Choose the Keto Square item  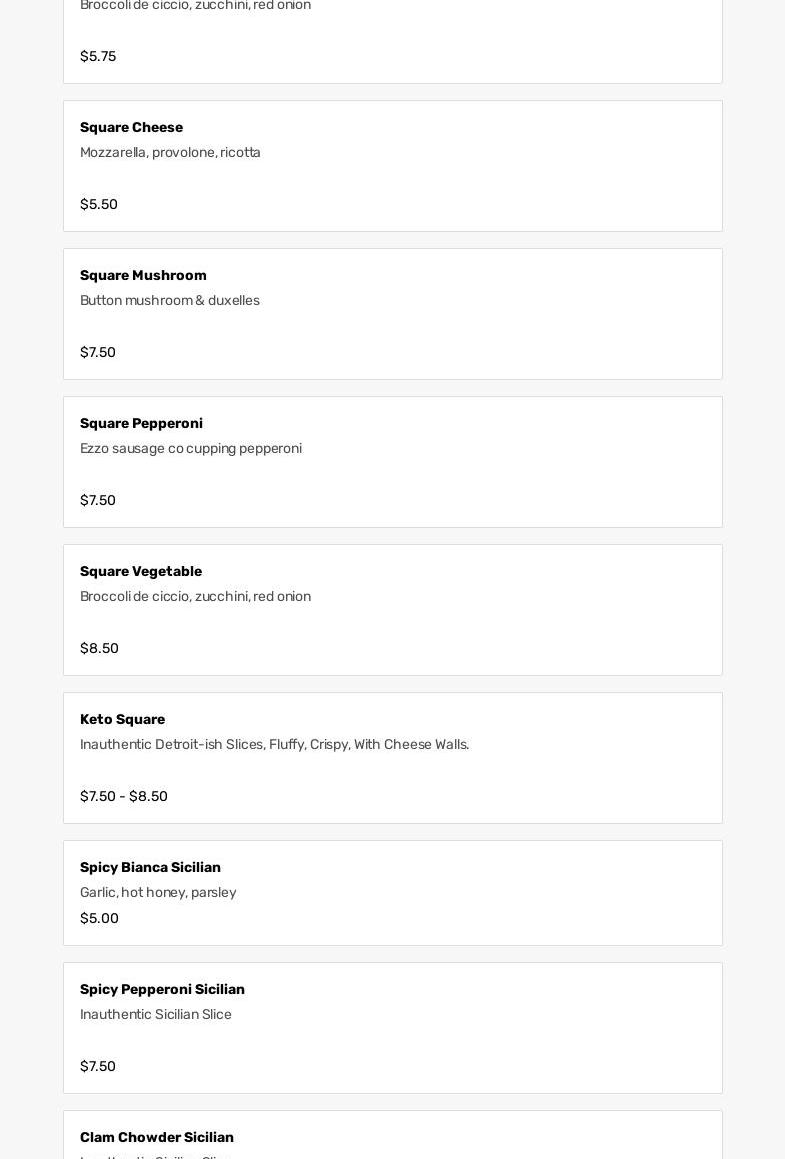point(392,758)
